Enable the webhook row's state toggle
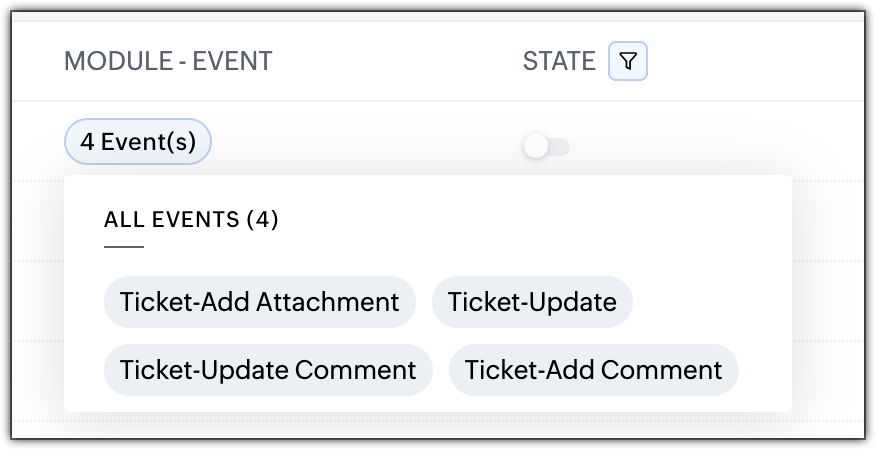The width and height of the screenshot is (876, 450). pyautogui.click(x=546, y=147)
